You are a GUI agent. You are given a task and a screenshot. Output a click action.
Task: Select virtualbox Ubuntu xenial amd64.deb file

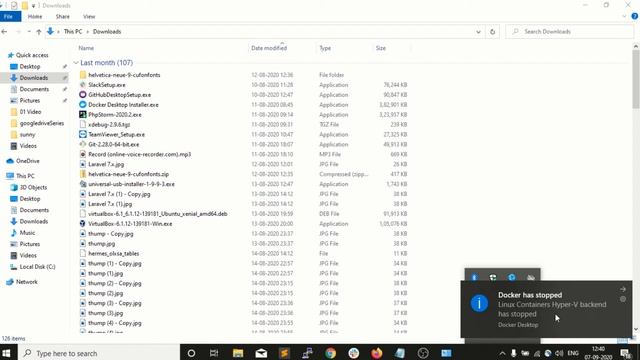coord(158,214)
